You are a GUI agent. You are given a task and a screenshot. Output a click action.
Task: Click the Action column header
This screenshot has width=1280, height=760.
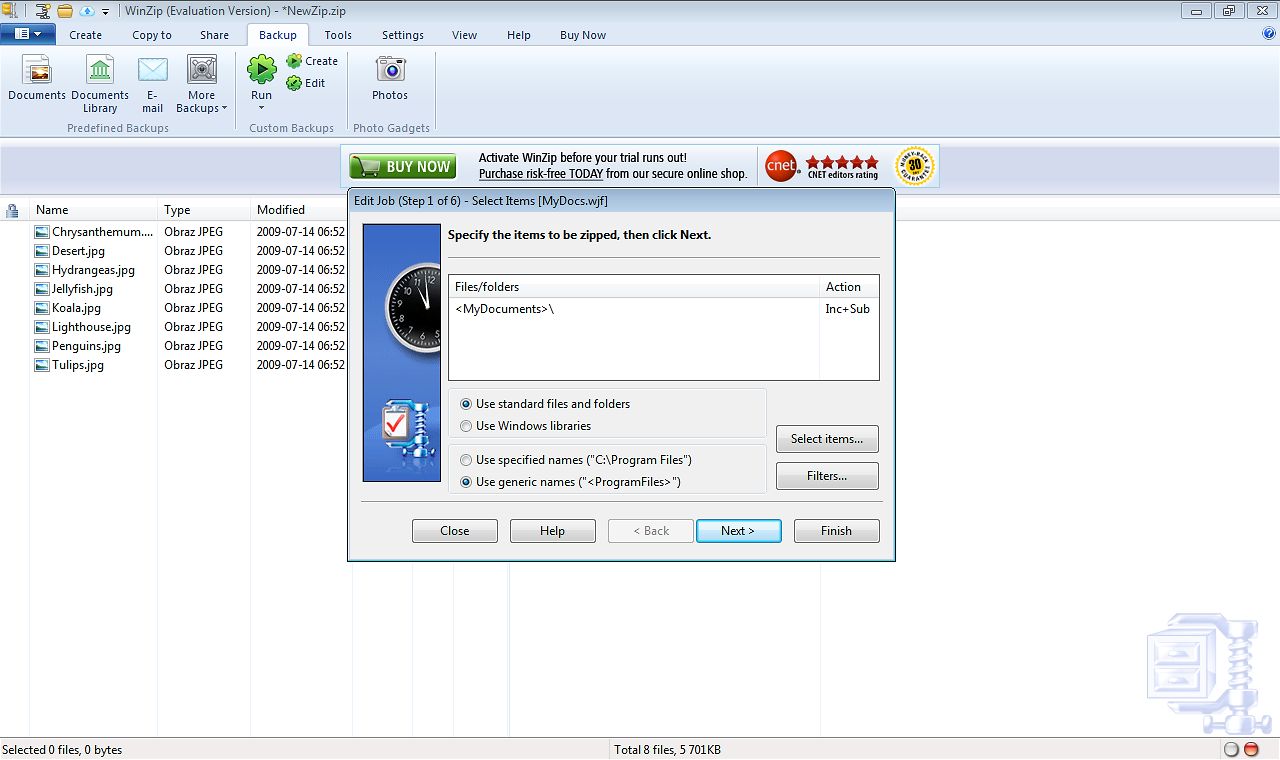[849, 287]
